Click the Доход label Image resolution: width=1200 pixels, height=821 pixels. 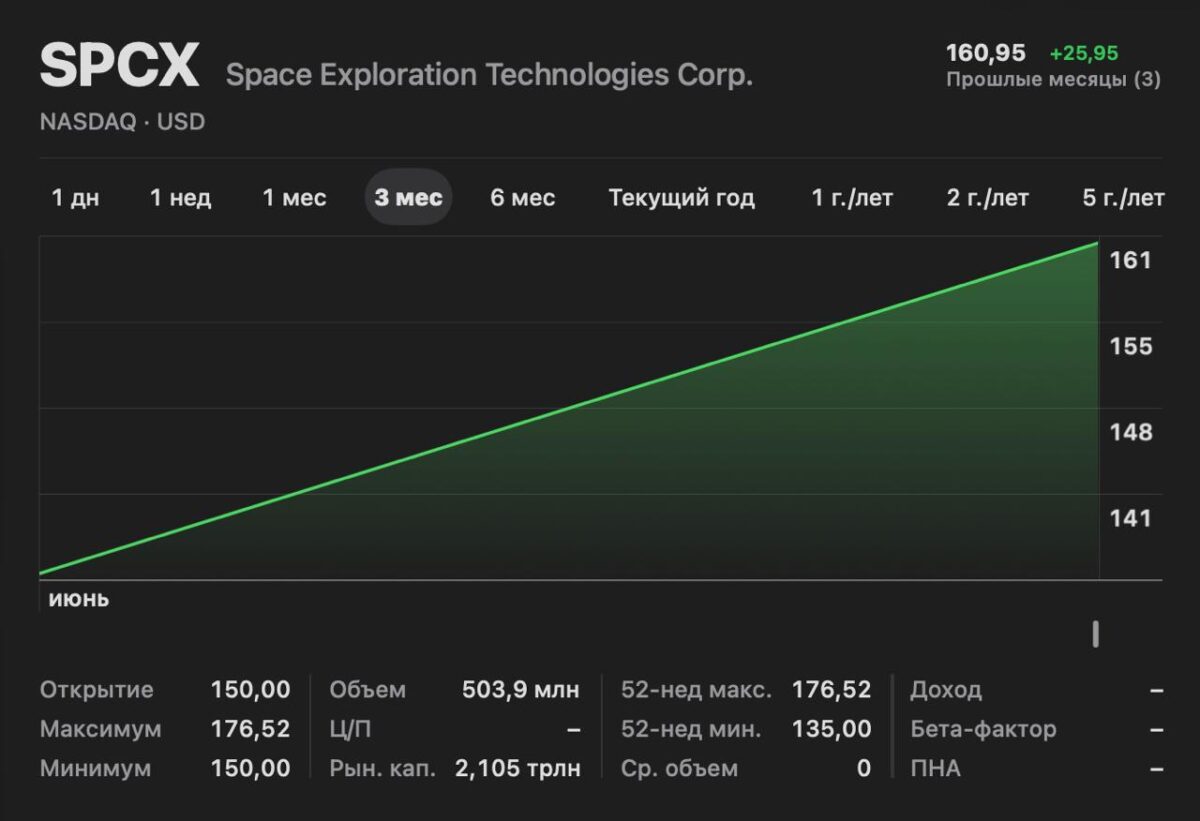[x=946, y=690]
